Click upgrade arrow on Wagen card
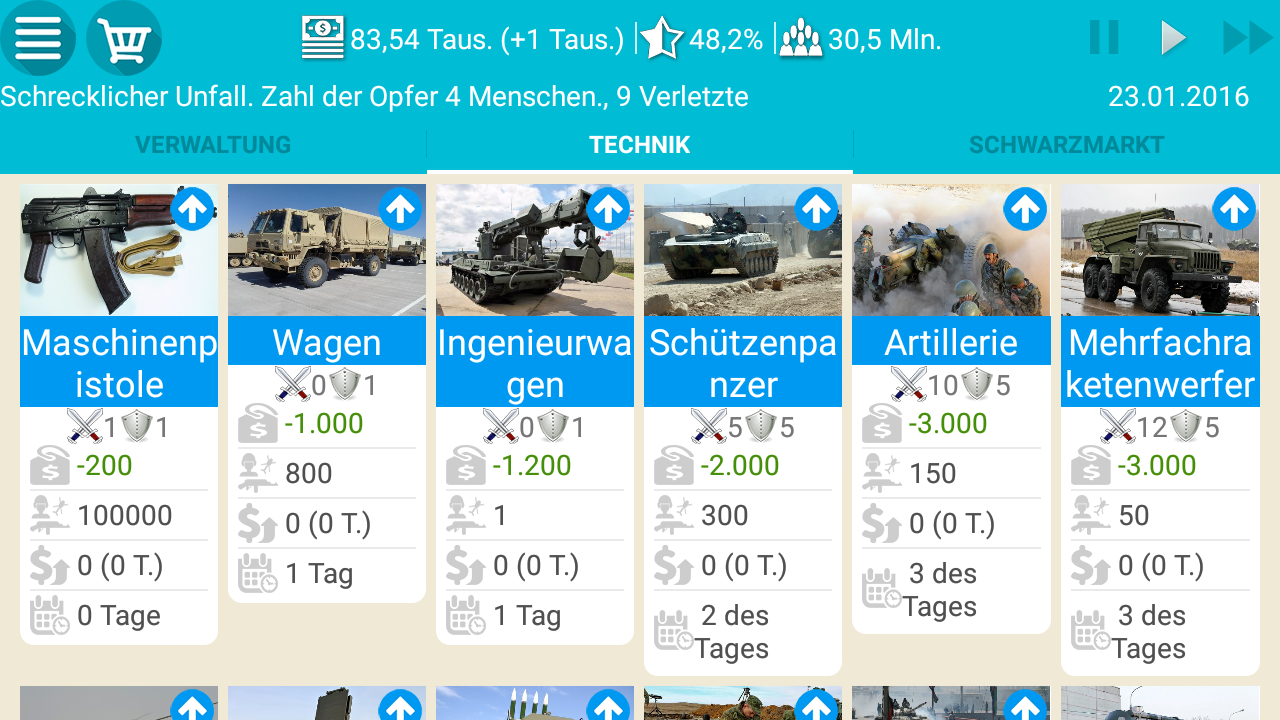 (x=400, y=209)
